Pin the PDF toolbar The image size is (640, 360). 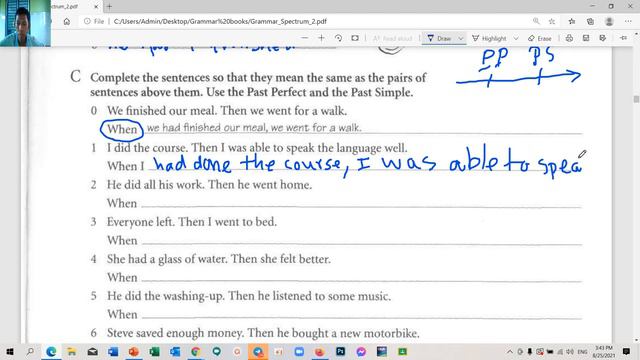(x=623, y=38)
